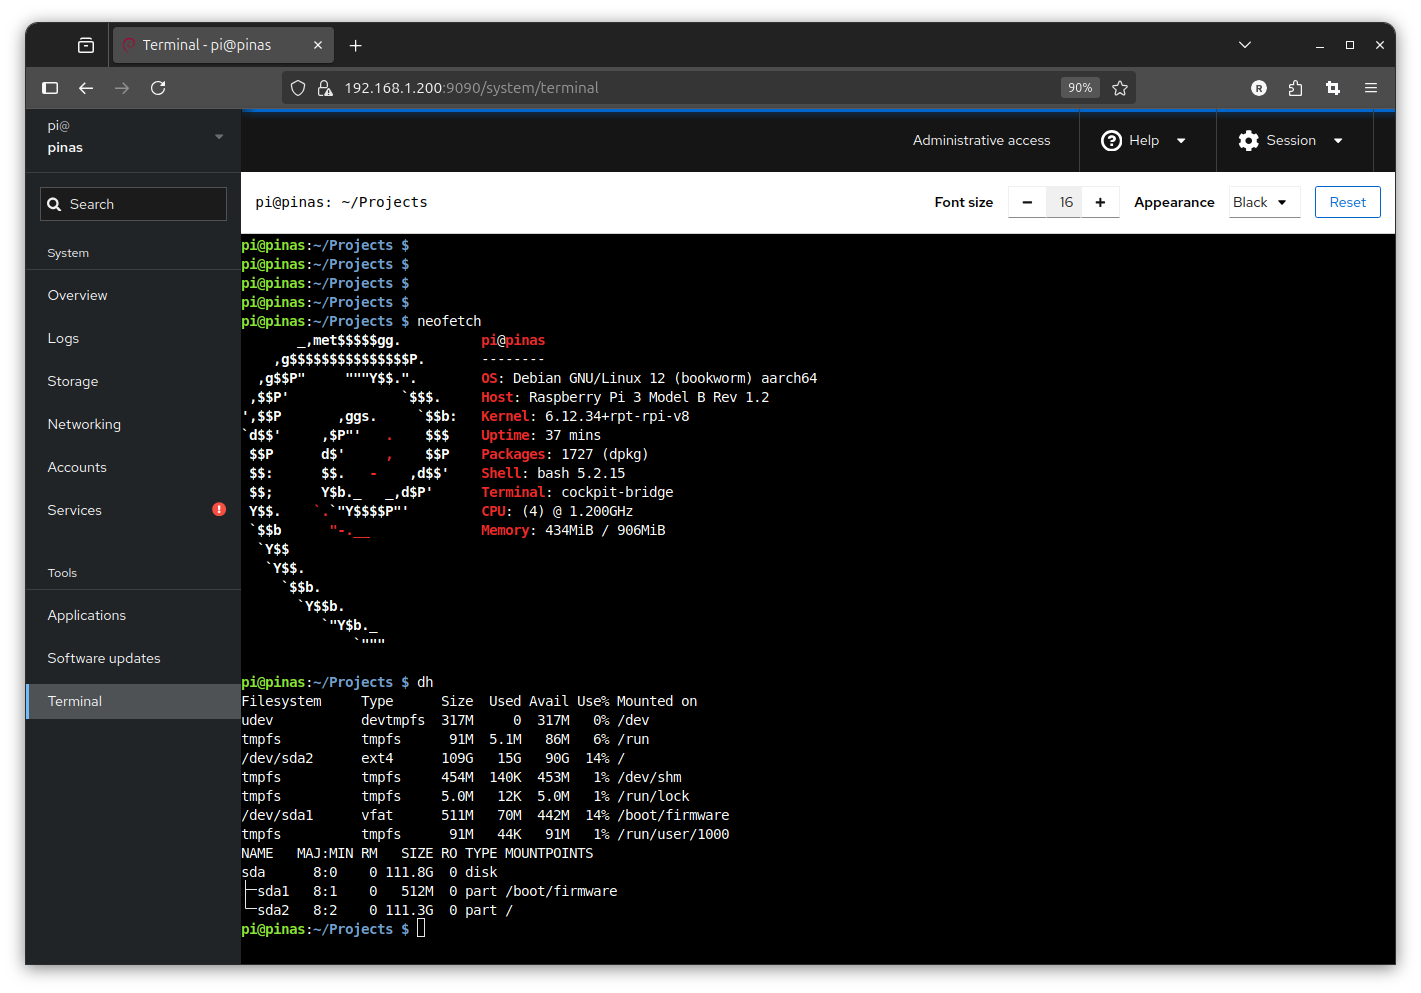
Task: Select the Terminal sidebar item
Action: (x=133, y=702)
